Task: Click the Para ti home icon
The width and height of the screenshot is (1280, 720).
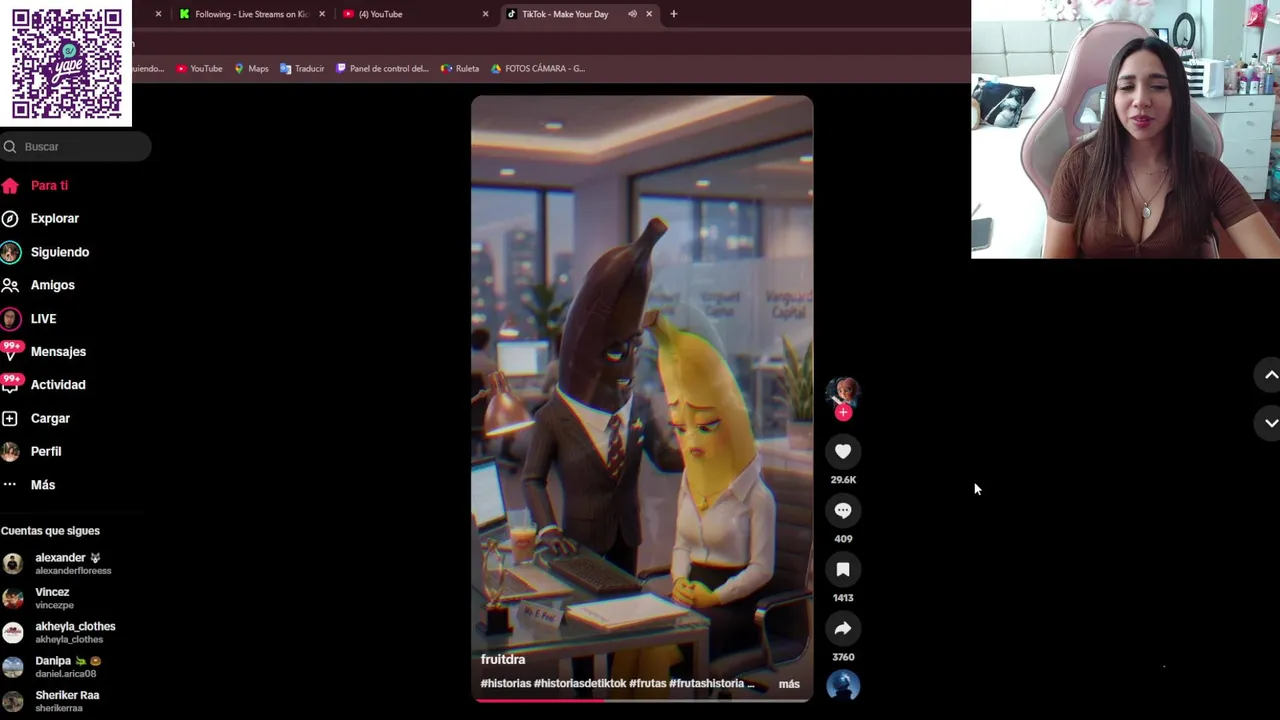Action: pos(10,186)
